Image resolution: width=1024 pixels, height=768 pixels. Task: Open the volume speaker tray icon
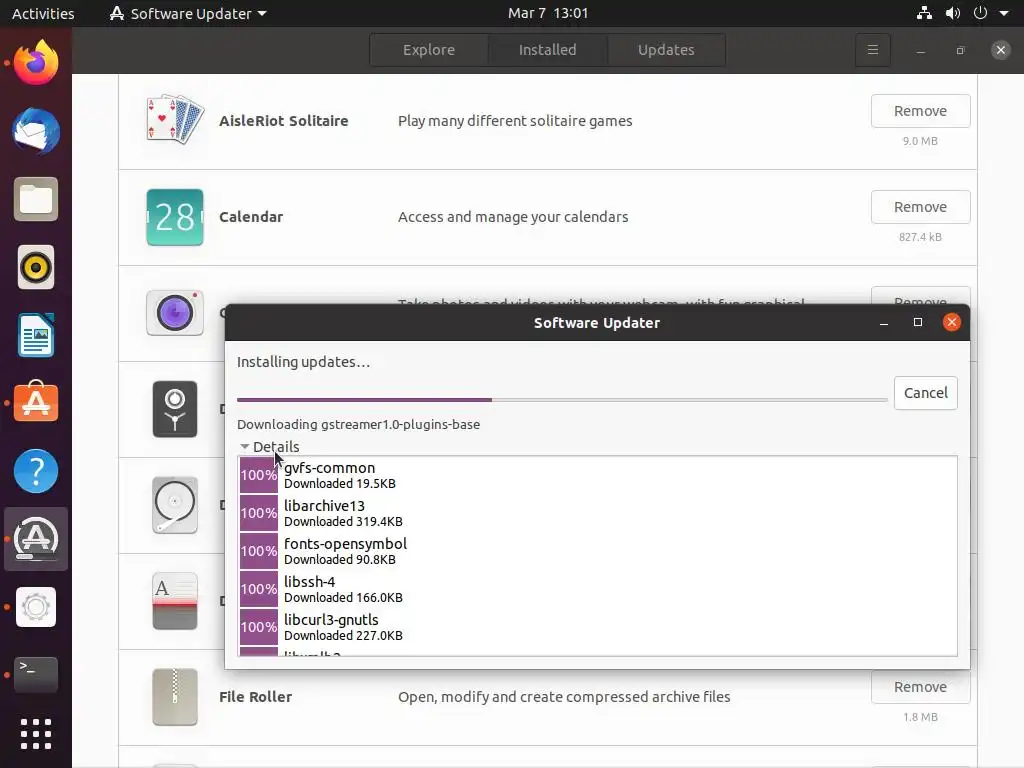(x=953, y=13)
